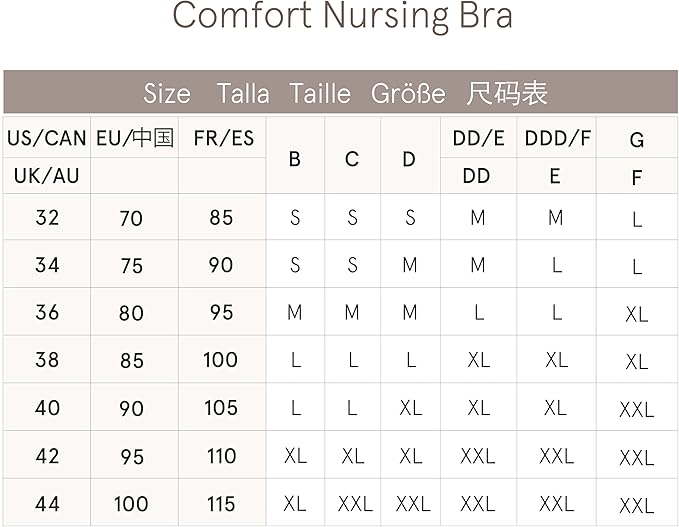Select the "DD/E" cup header
Screen dimensions: 679x527
(x=478, y=139)
